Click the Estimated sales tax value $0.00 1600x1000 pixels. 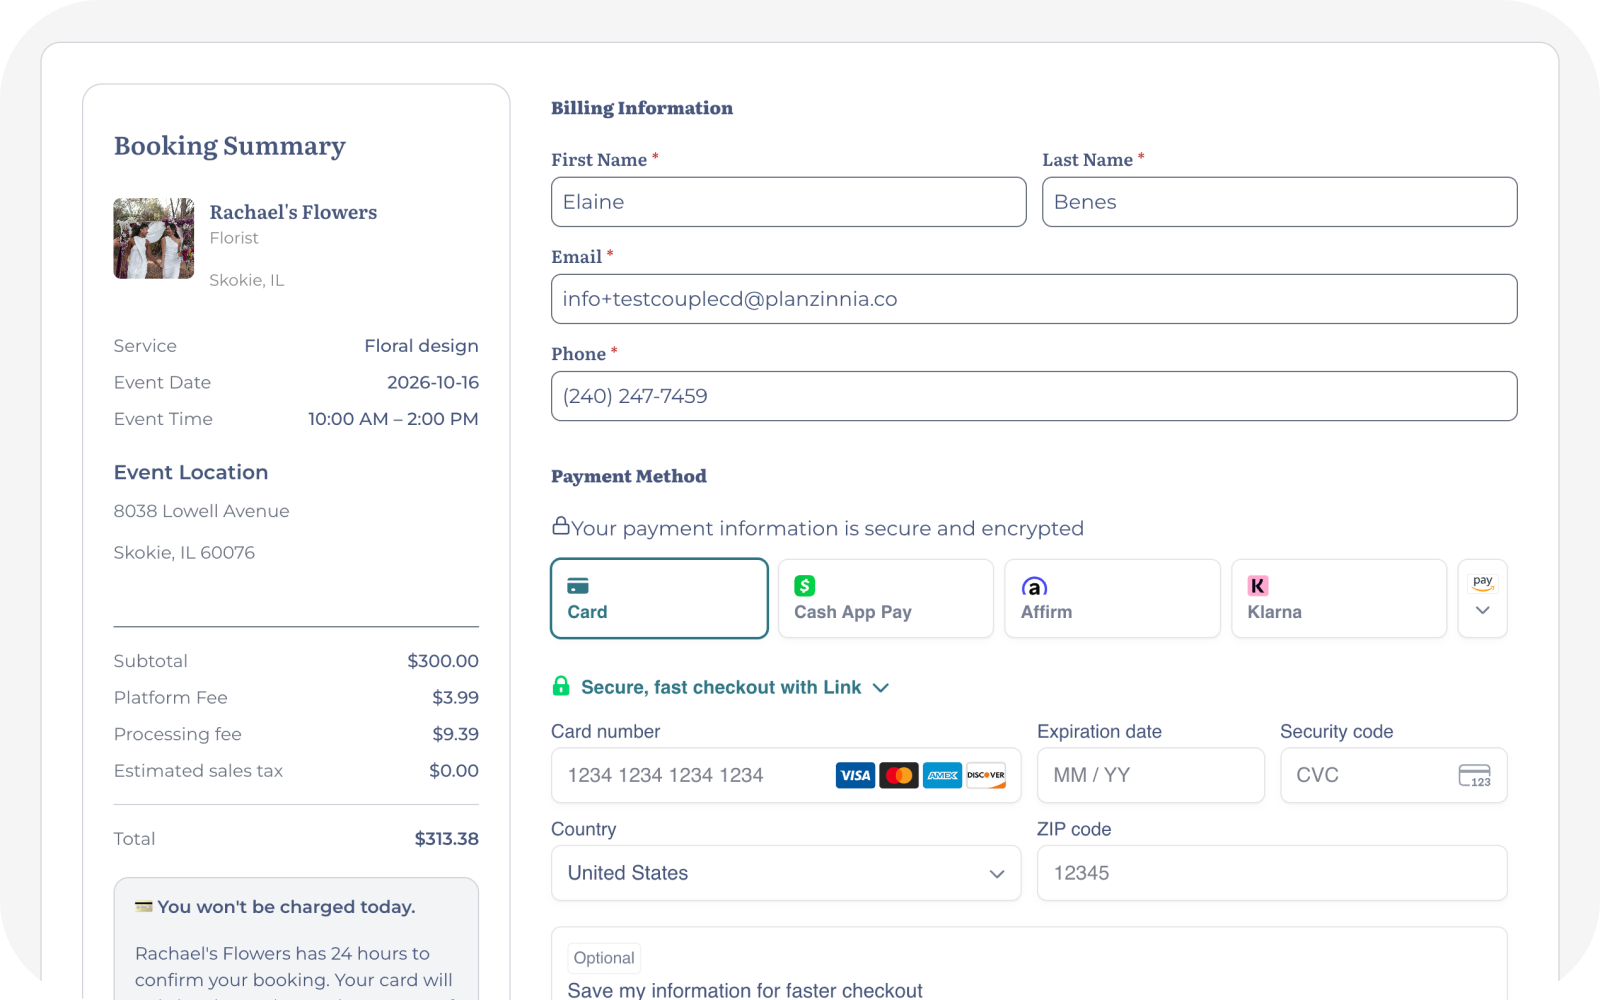pyautogui.click(x=454, y=771)
